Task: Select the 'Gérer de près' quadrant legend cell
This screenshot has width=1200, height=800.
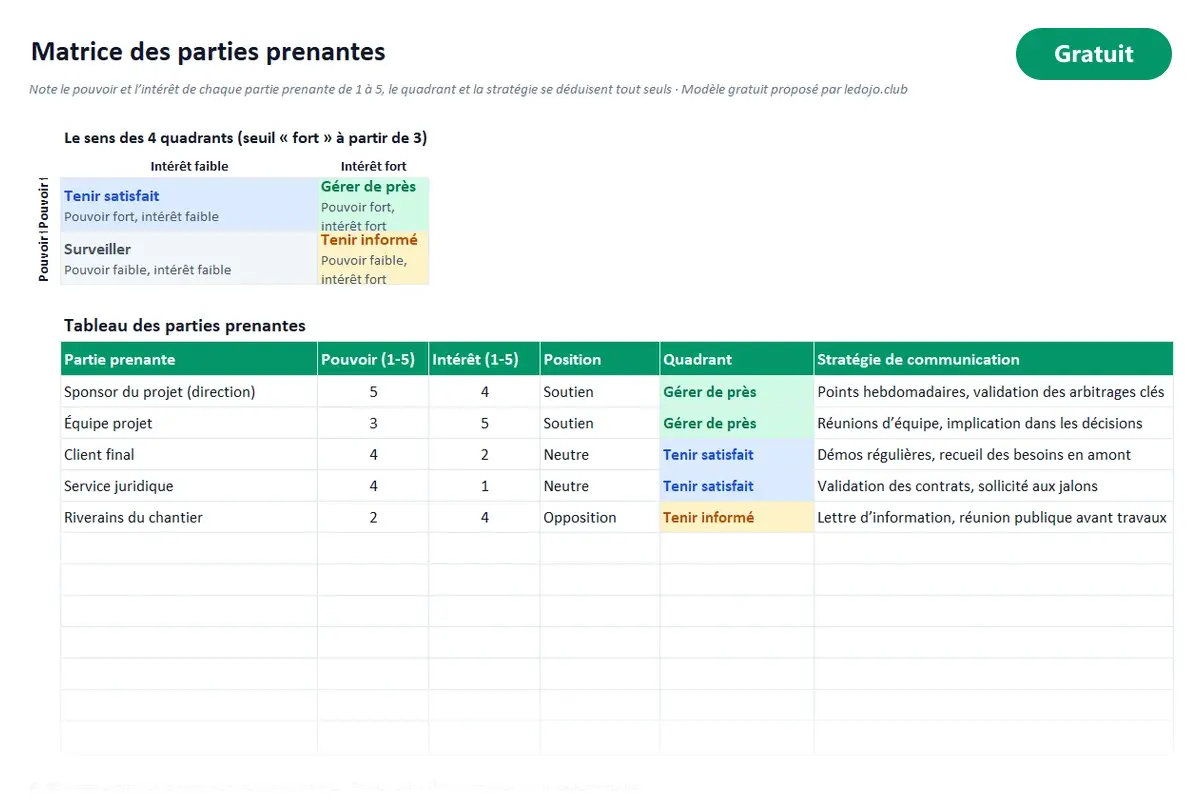Action: point(374,205)
